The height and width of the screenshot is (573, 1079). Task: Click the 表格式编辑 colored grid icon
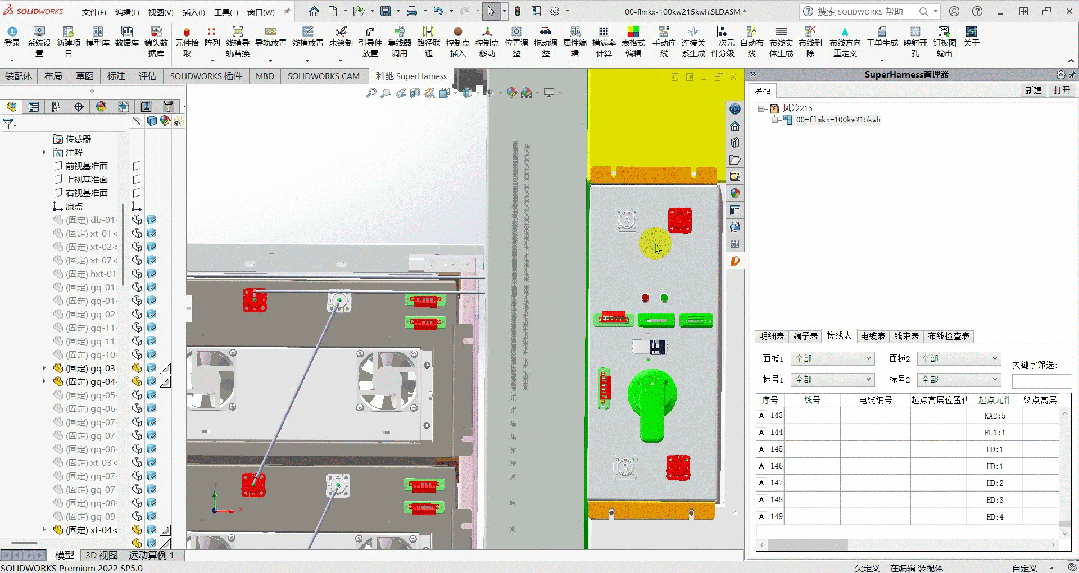point(633,32)
